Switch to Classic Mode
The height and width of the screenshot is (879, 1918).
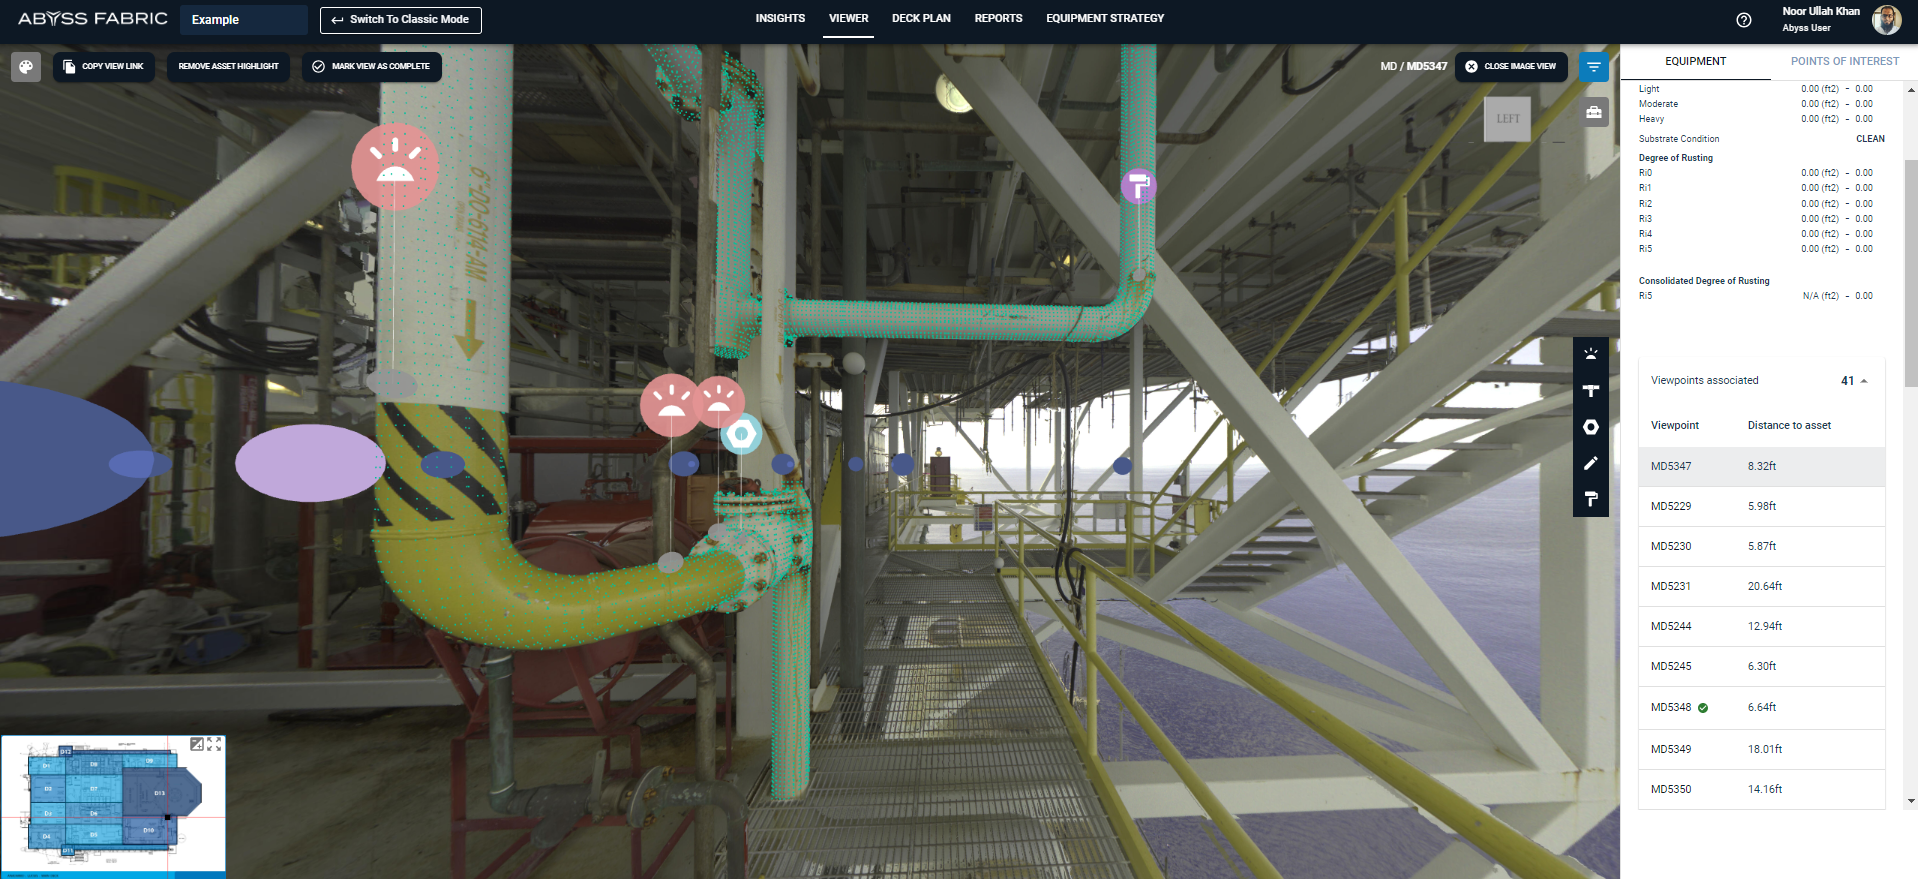[x=400, y=20]
